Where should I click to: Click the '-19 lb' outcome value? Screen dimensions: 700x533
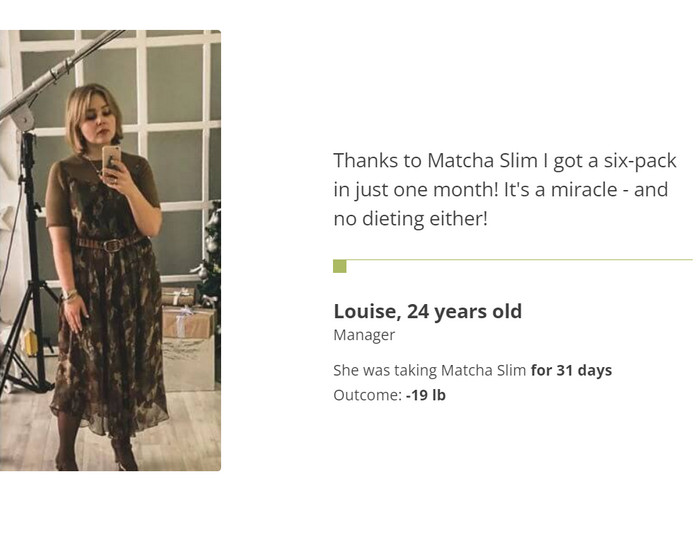tap(425, 395)
